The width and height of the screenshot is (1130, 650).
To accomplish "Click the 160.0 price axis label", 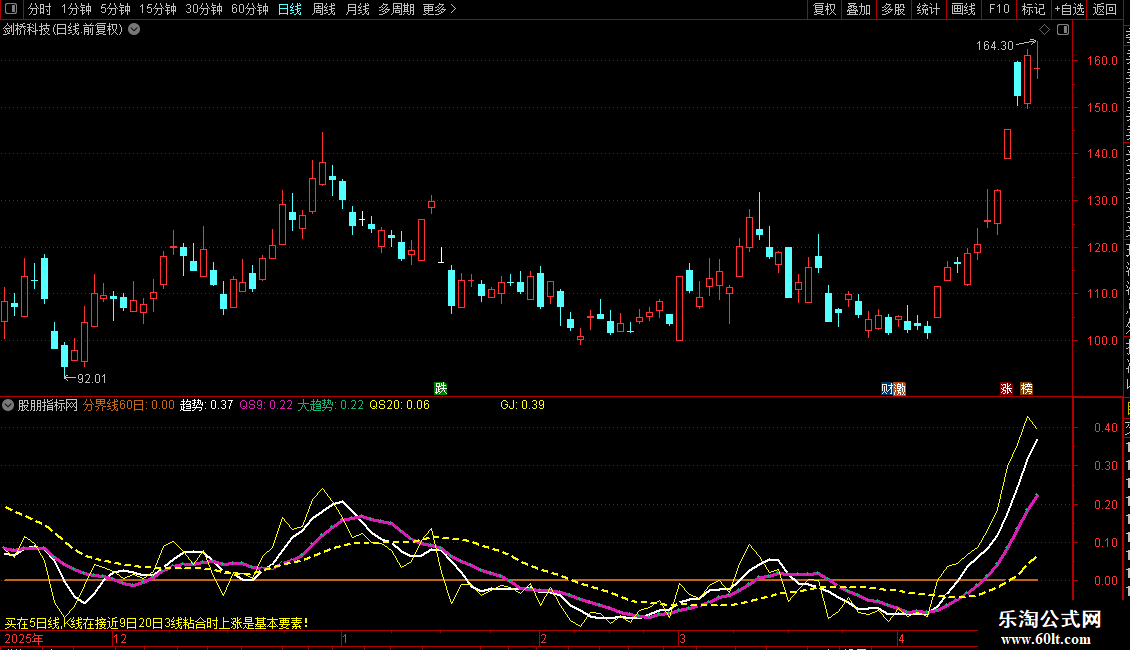I will tap(1103, 61).
